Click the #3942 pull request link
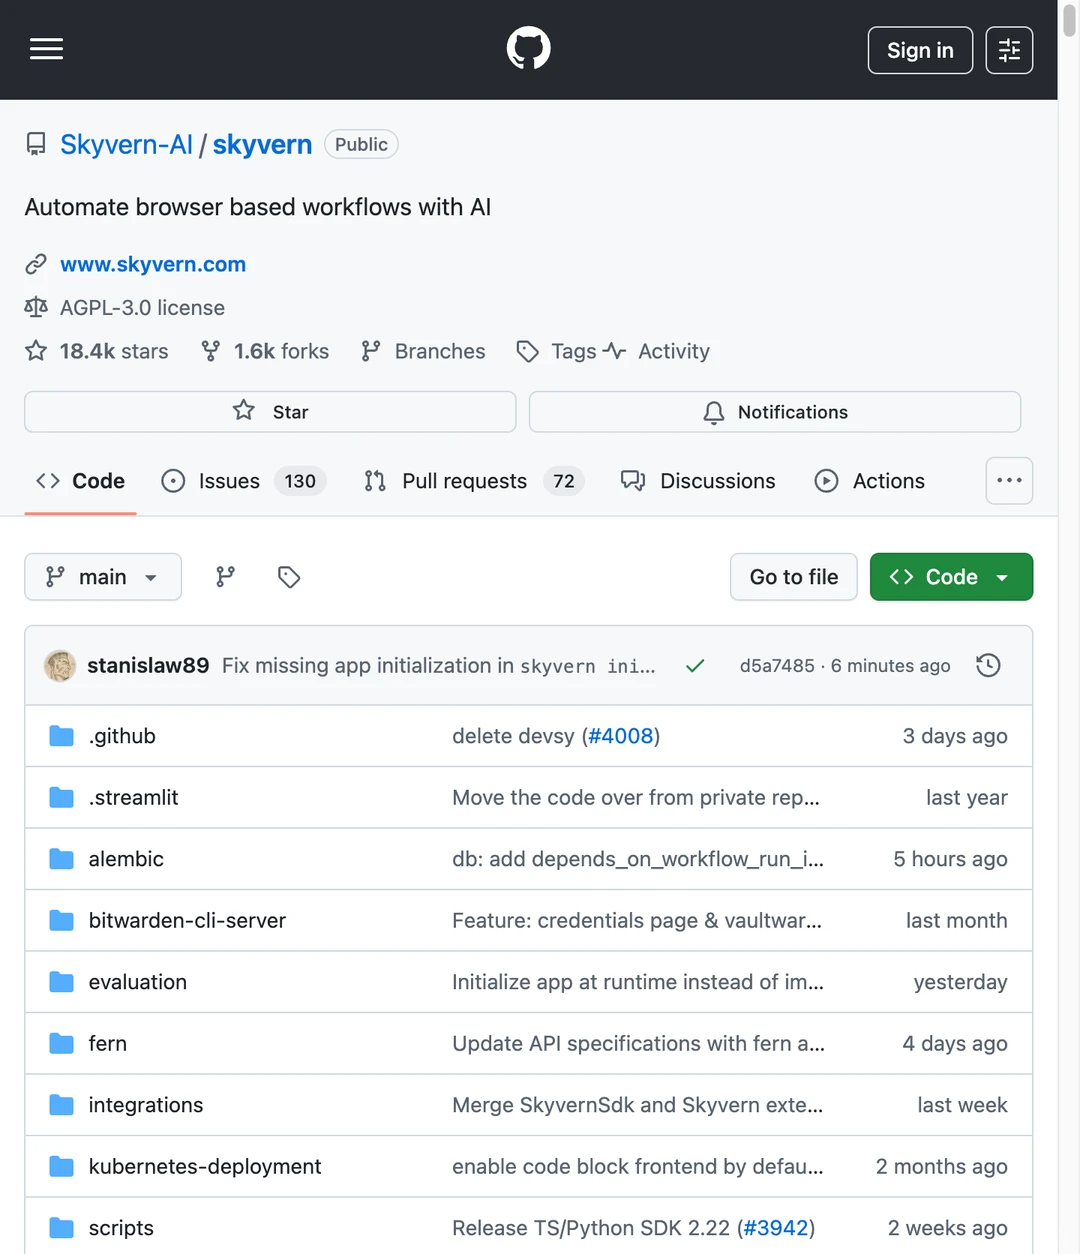 tap(776, 1228)
